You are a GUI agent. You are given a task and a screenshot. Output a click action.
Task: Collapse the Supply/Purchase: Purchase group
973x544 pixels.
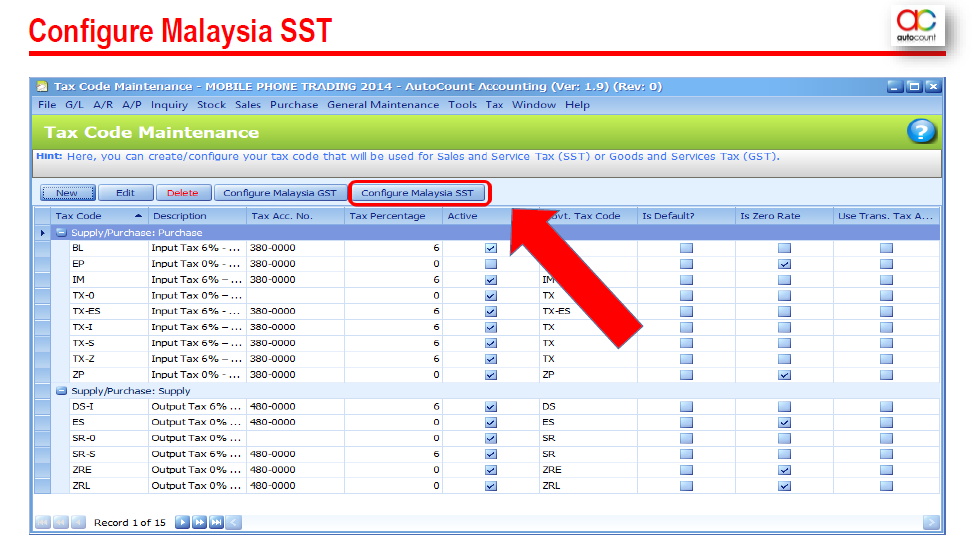pos(61,233)
